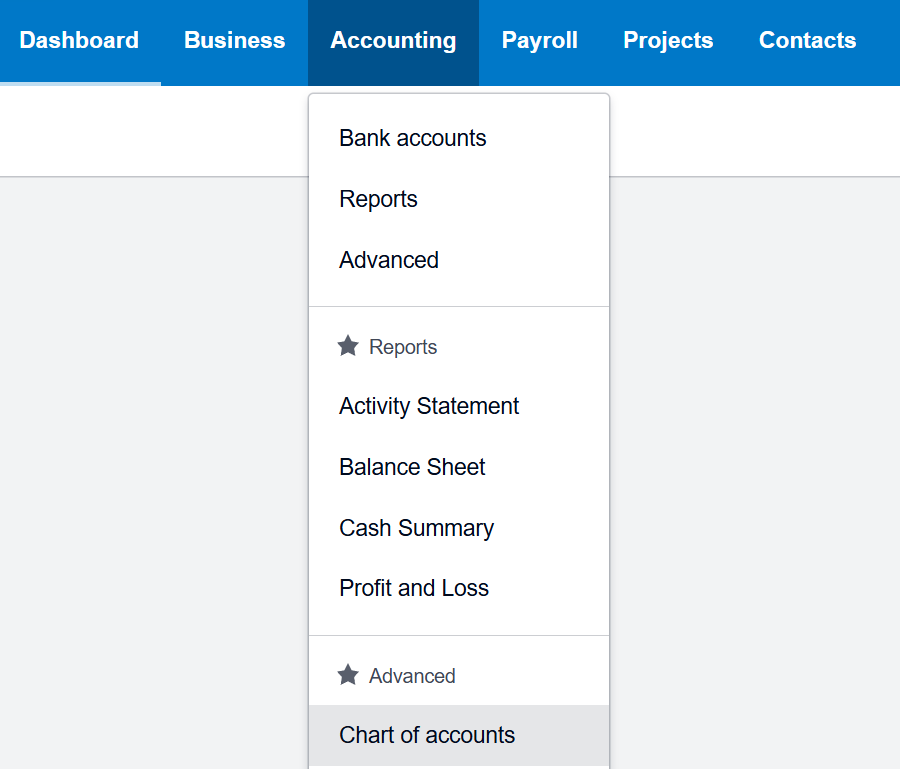Go to the Dashboard tab

79,41
